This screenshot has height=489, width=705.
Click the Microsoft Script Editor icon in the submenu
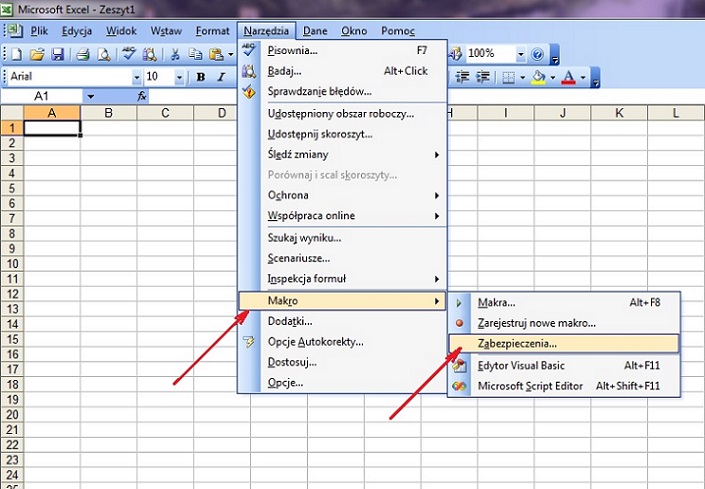coord(459,386)
